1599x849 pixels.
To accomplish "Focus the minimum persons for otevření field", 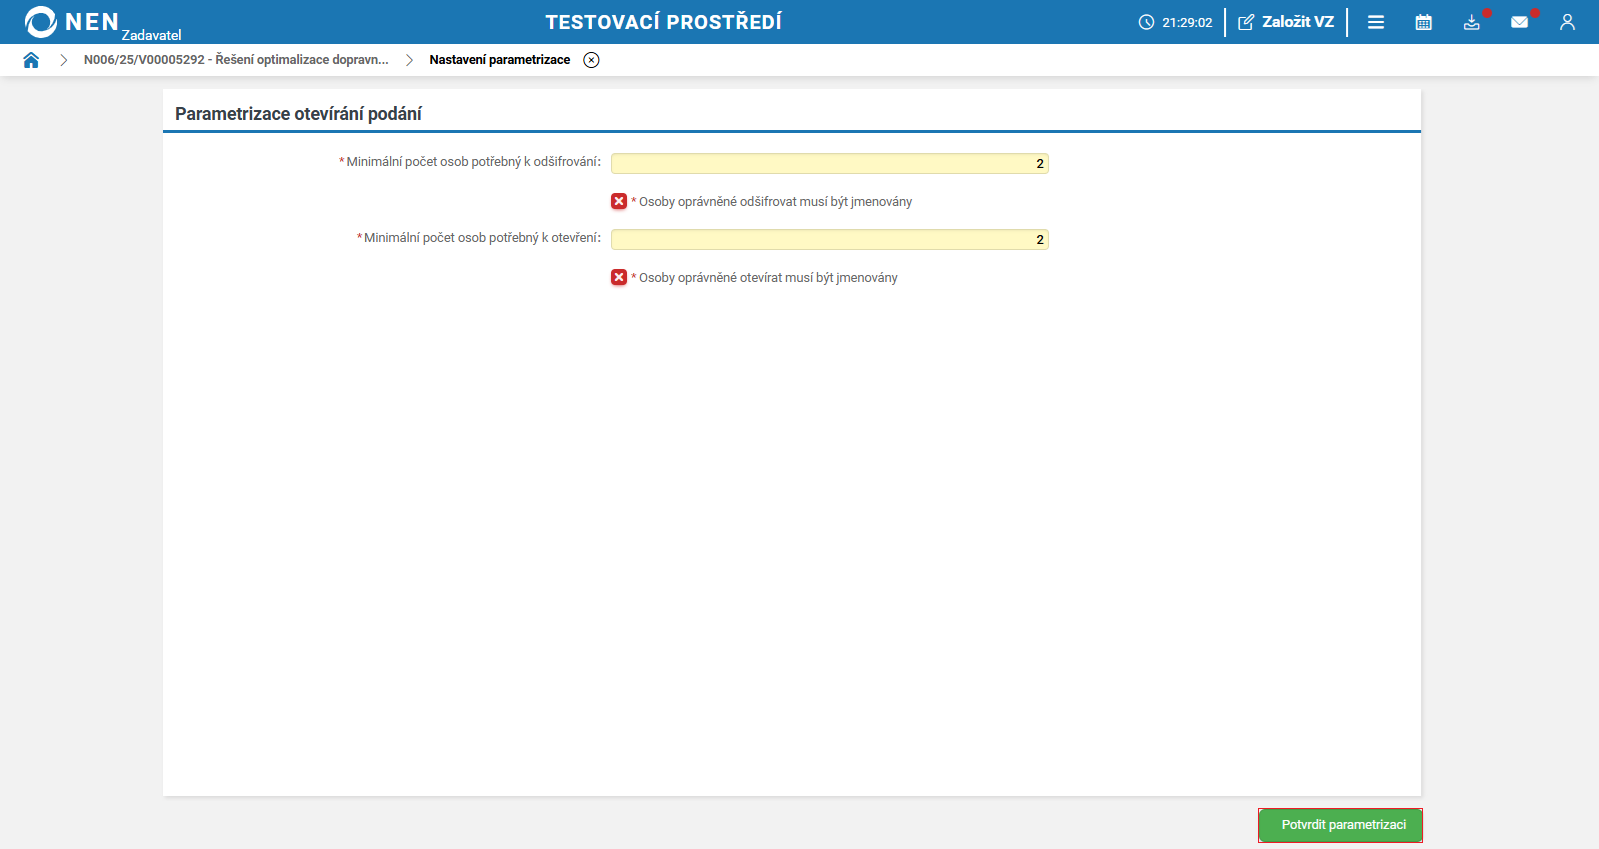I will 830,239.
